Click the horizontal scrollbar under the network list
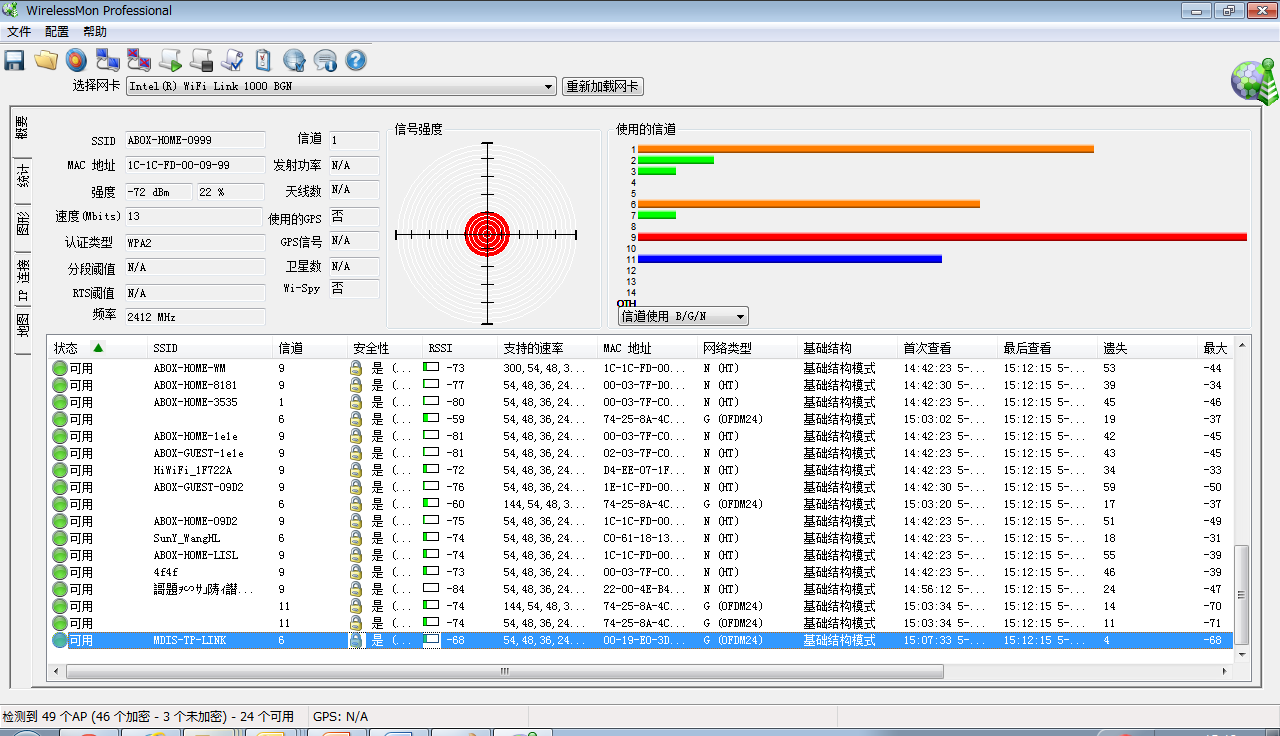Screen dimensions: 1280x736 pos(504,672)
